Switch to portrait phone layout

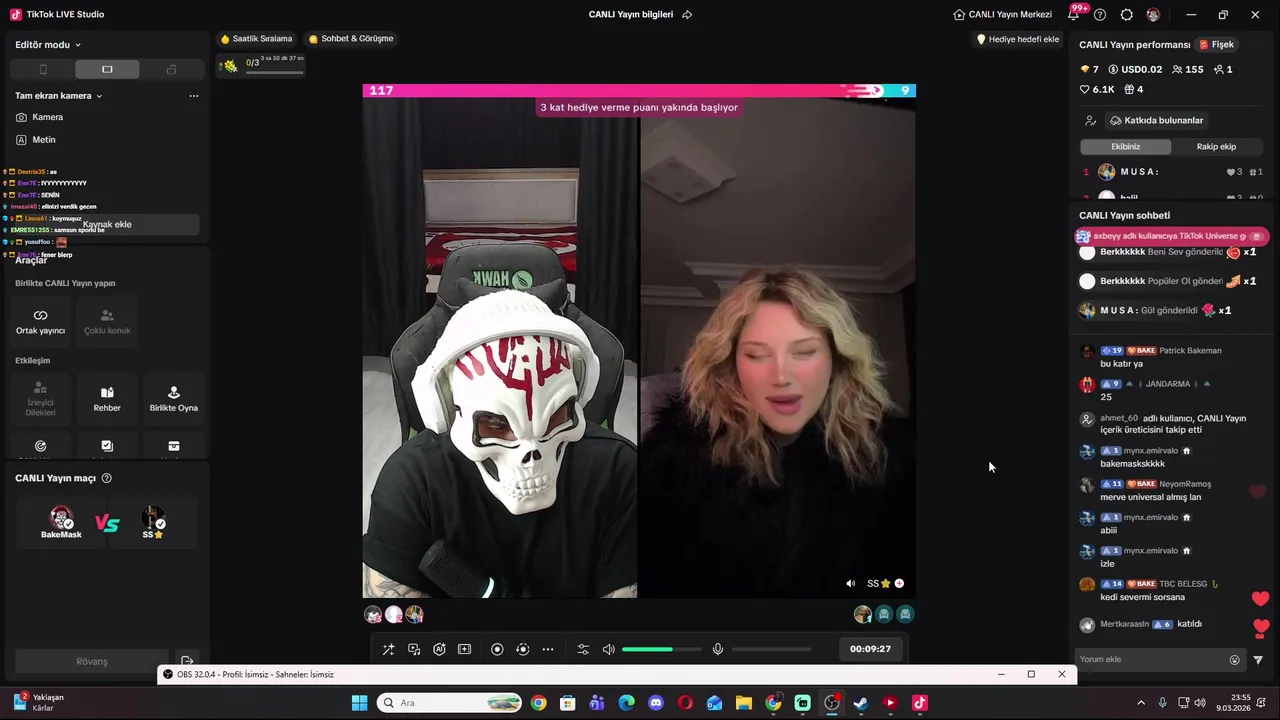click(x=43, y=69)
